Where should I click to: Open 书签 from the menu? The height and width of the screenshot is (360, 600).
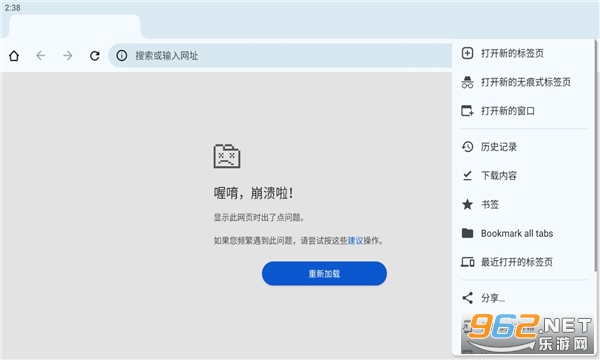pos(523,204)
